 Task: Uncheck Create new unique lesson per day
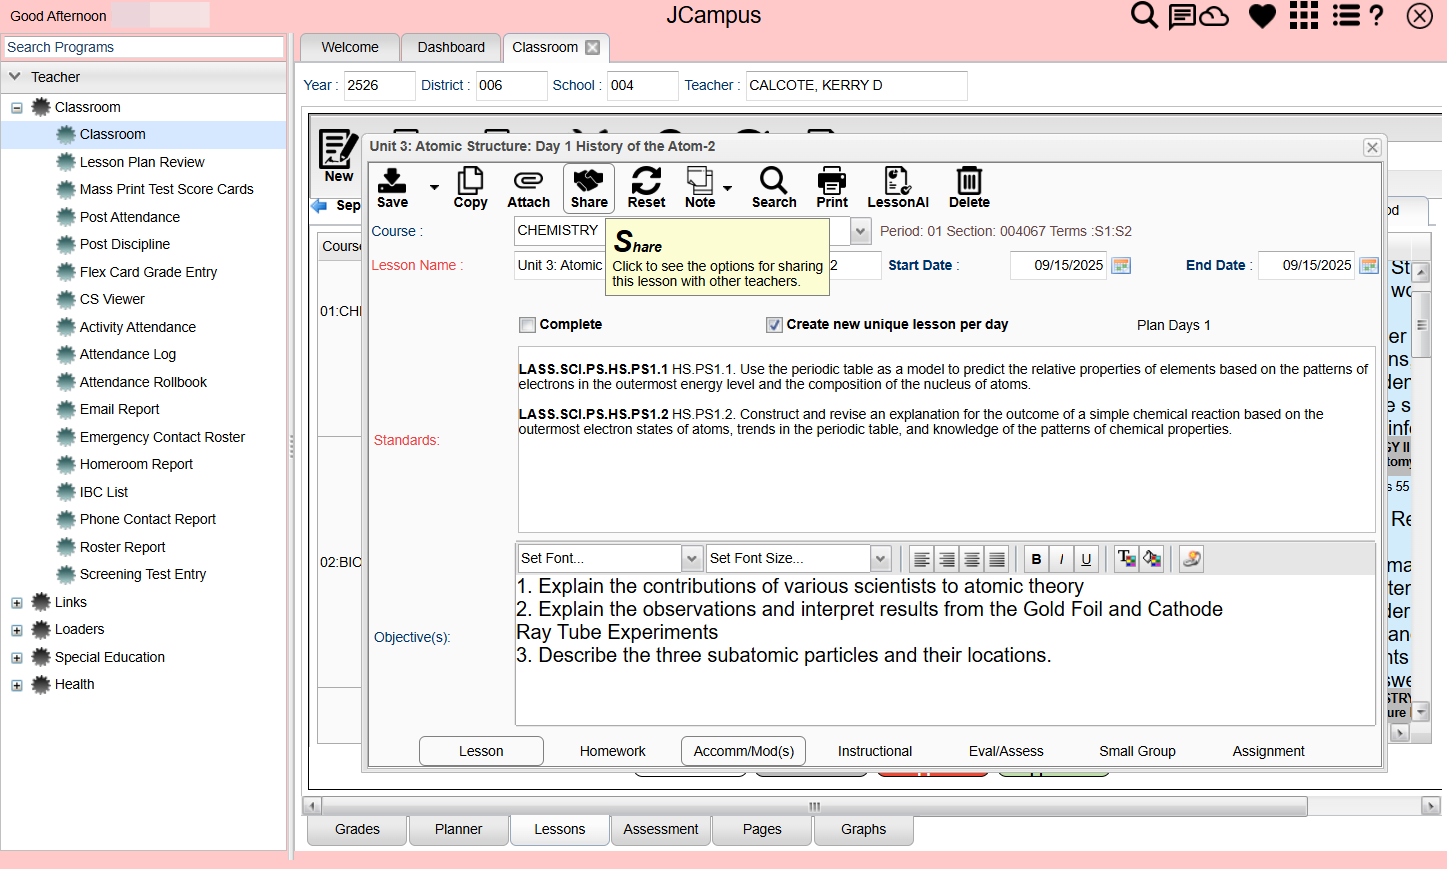(774, 325)
